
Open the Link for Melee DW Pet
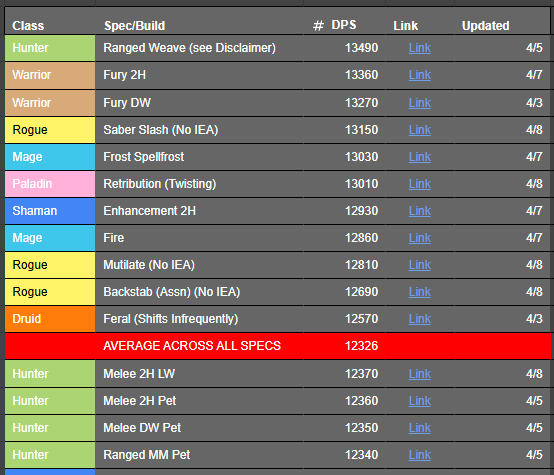(x=419, y=428)
